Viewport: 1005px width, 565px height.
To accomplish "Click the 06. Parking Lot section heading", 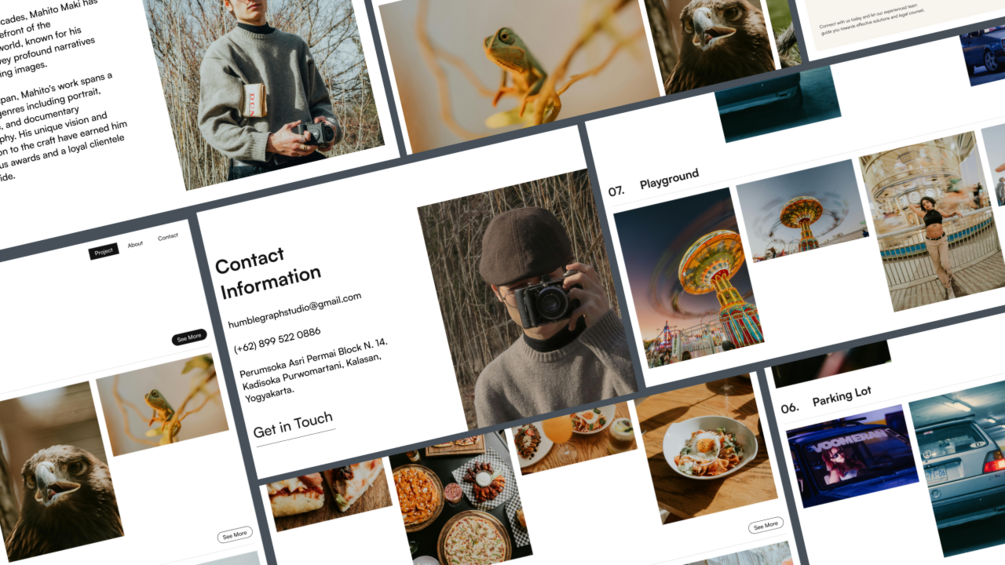I will tap(826, 400).
